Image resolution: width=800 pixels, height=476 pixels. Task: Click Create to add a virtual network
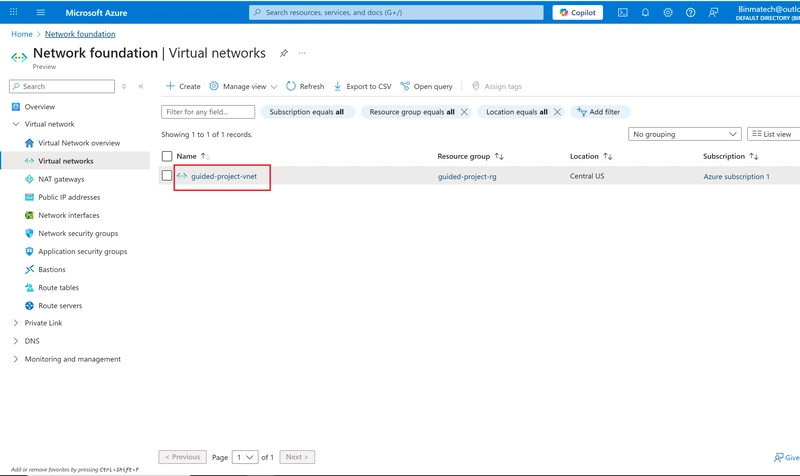(x=183, y=86)
